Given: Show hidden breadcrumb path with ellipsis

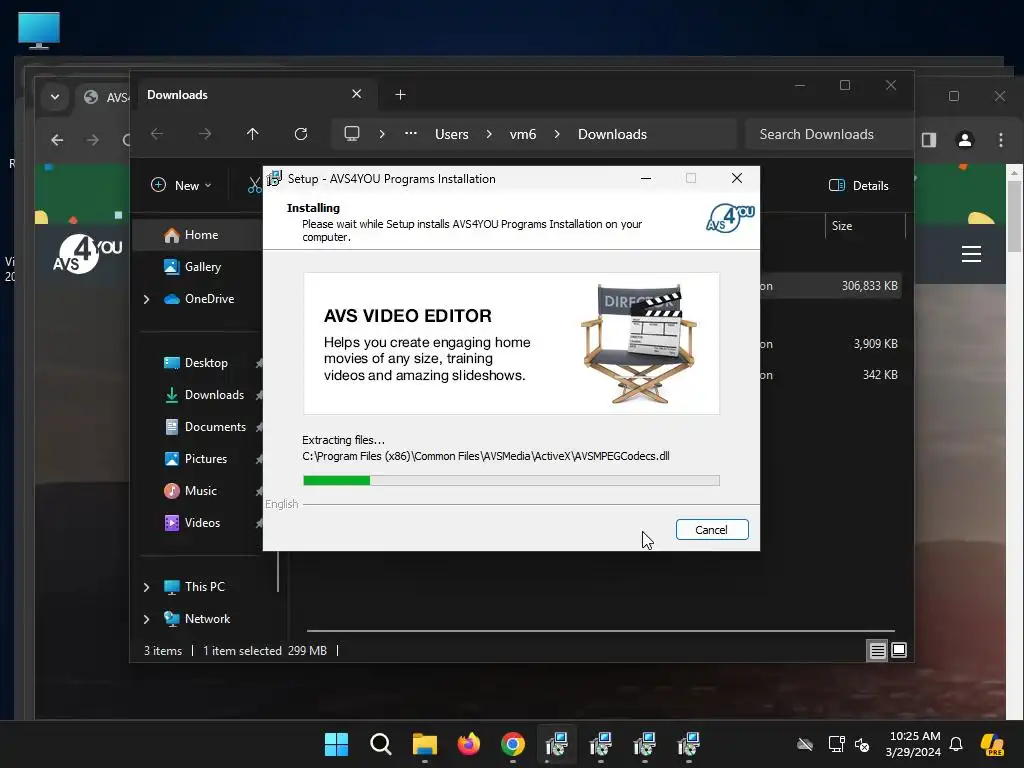Looking at the screenshot, I should point(411,133).
